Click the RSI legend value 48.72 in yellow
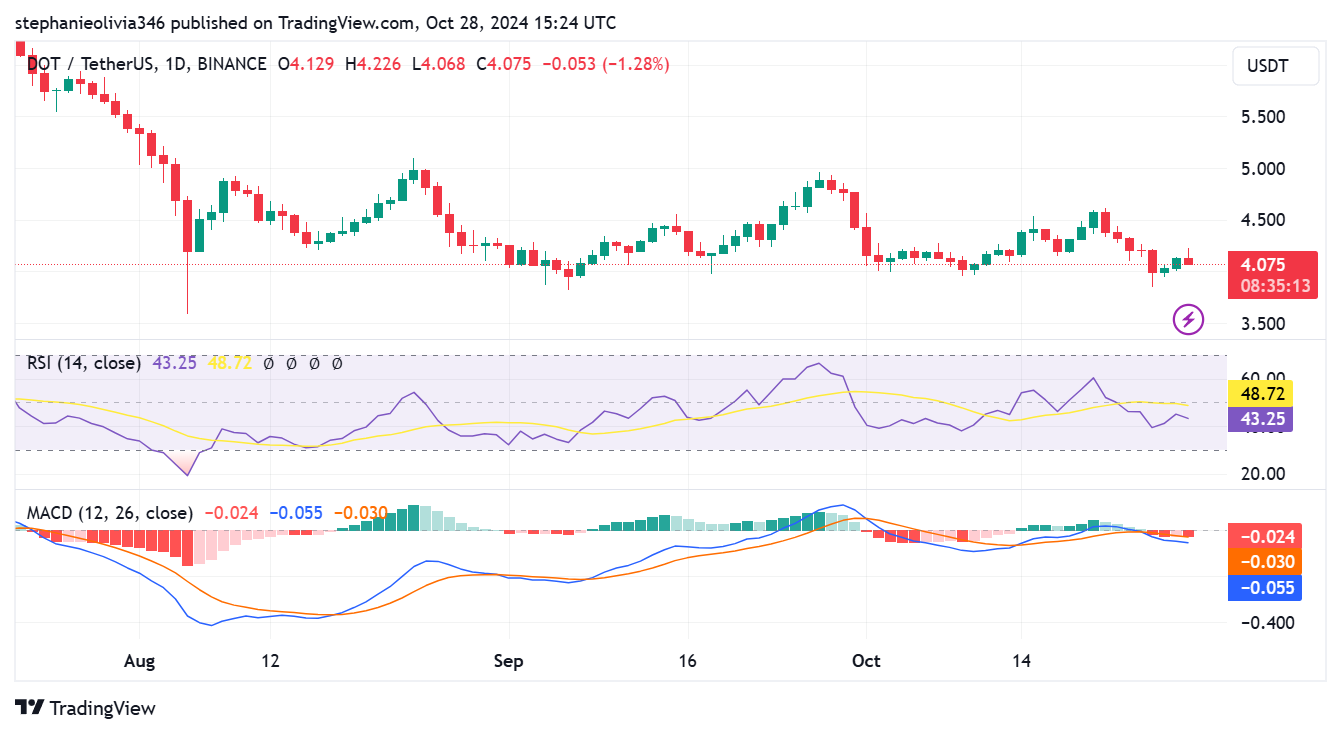Screen dimensions: 1341x734 (x=231, y=363)
